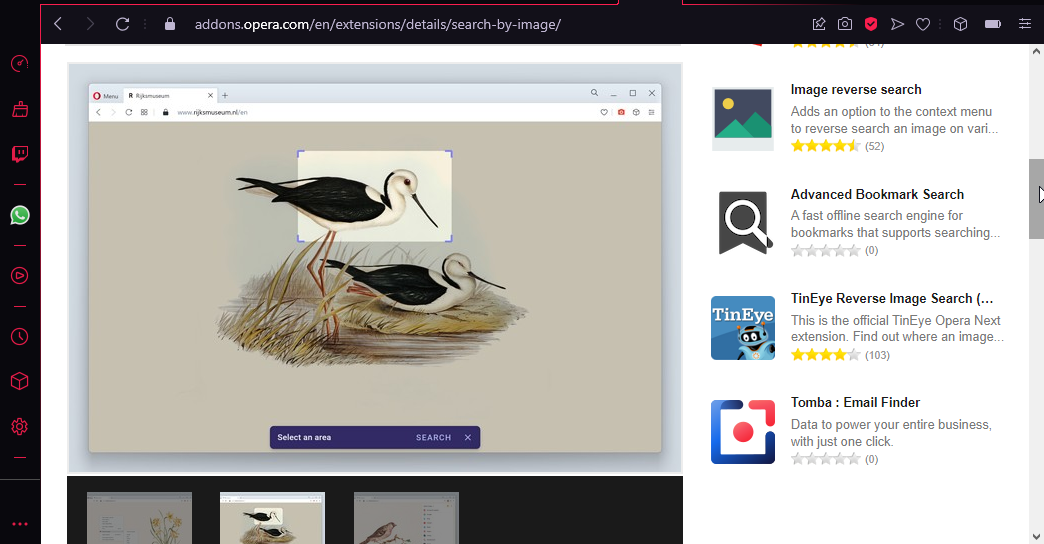
Task: Open Easy Setup sliders menu
Action: (x=1024, y=24)
